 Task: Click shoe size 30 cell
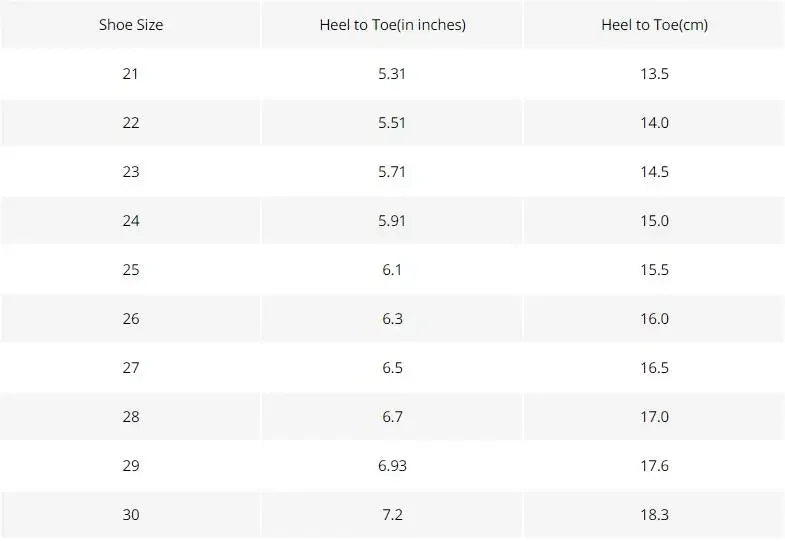[x=130, y=515]
